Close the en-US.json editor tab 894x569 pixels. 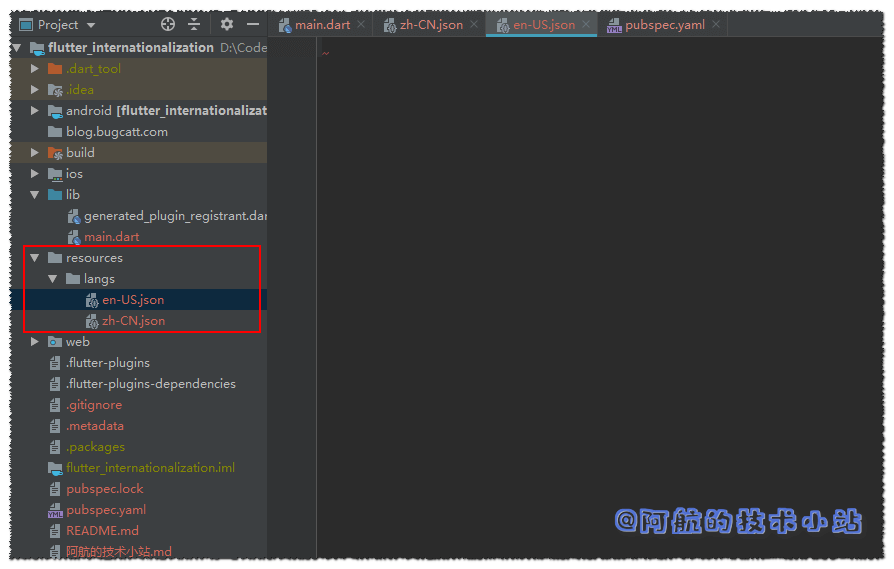tap(587, 25)
